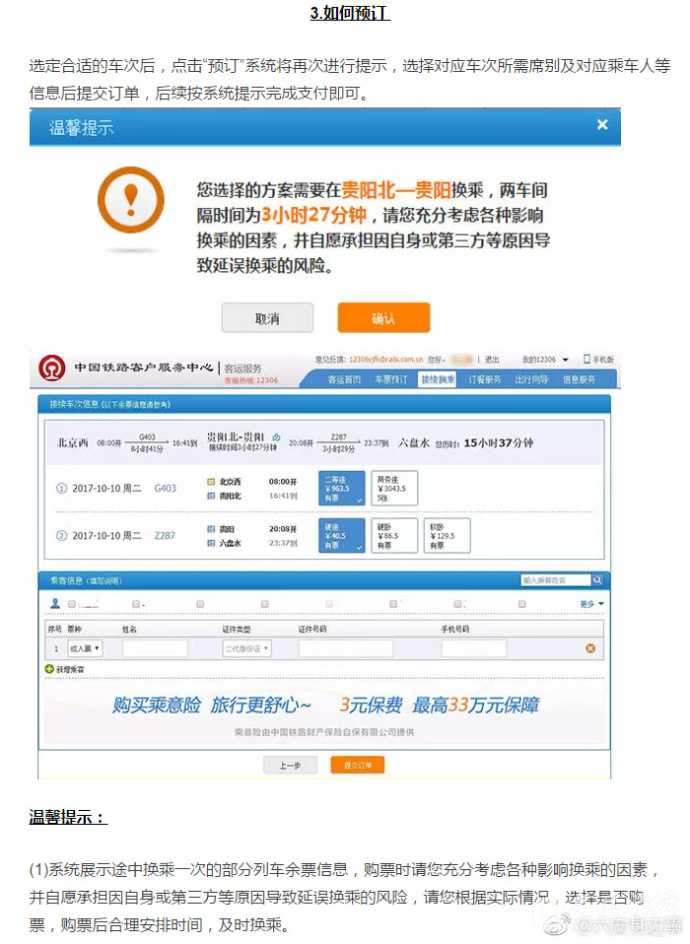The height and width of the screenshot is (944, 690).
Task: Click the green plus 新增乘客 icon
Action: 50,668
